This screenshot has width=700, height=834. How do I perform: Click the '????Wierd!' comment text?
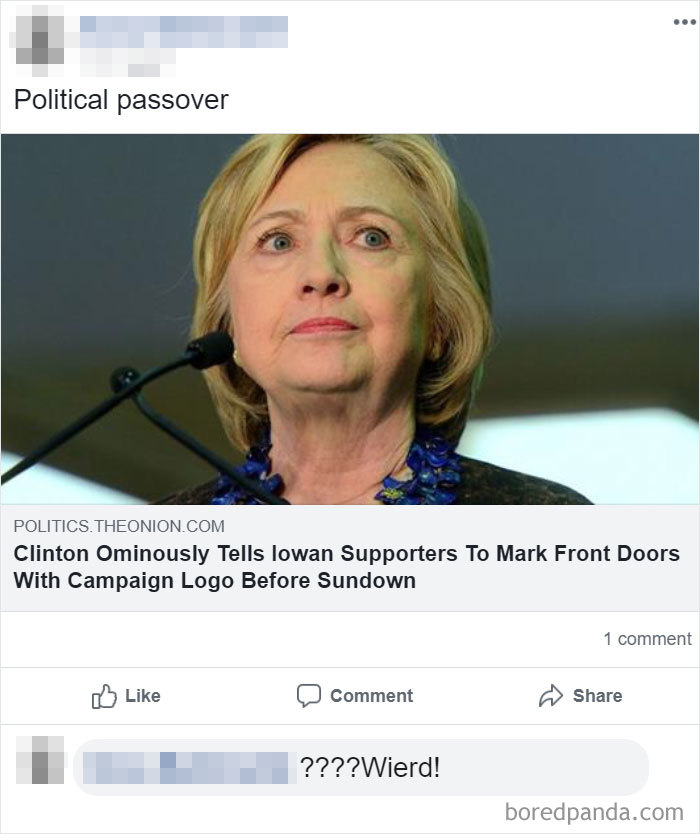(x=370, y=768)
